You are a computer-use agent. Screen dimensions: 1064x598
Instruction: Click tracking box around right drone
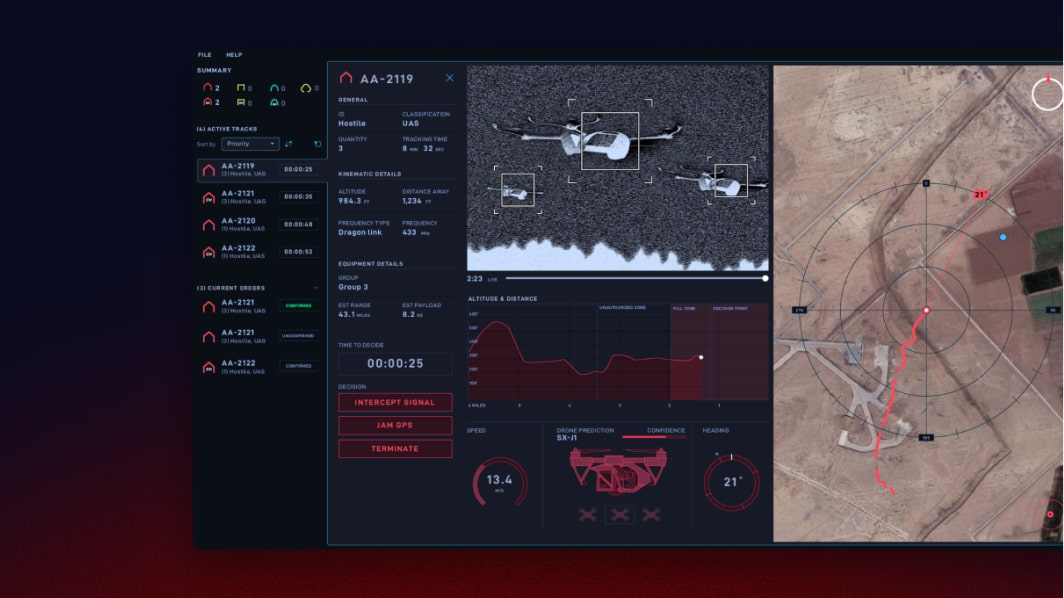pos(731,181)
